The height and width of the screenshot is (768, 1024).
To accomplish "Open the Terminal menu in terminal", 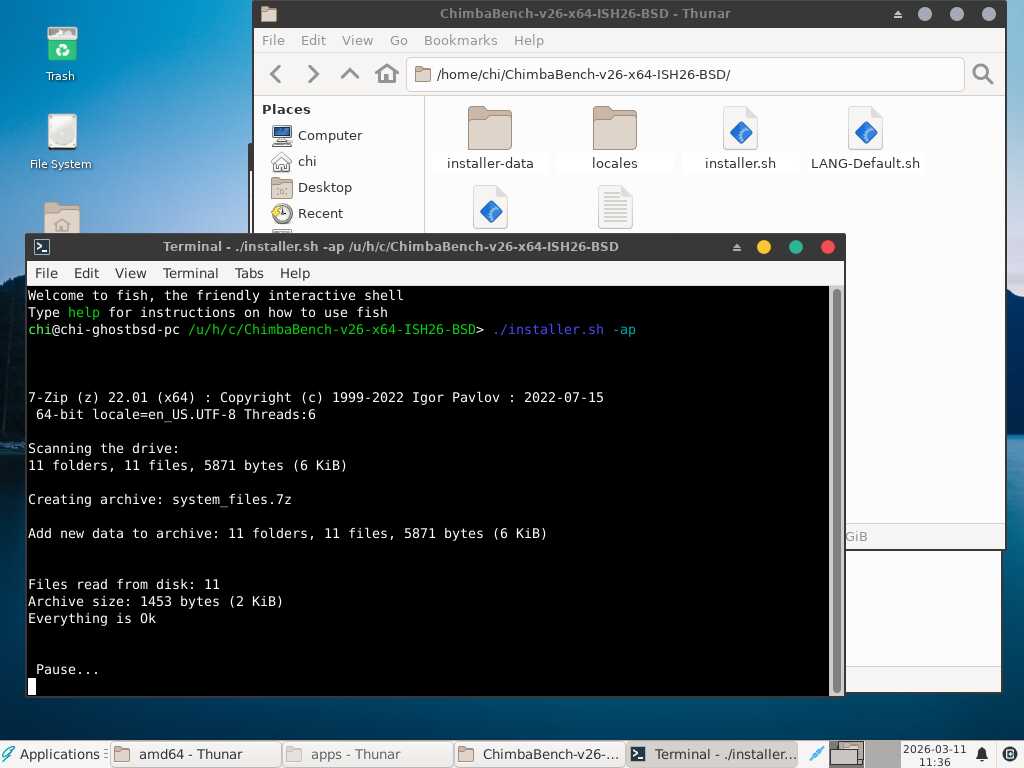I will [190, 273].
